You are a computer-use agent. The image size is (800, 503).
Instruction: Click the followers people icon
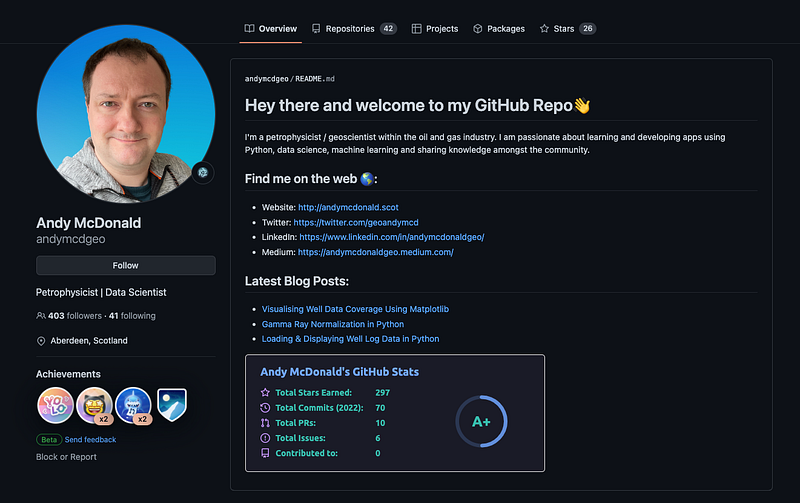point(41,316)
